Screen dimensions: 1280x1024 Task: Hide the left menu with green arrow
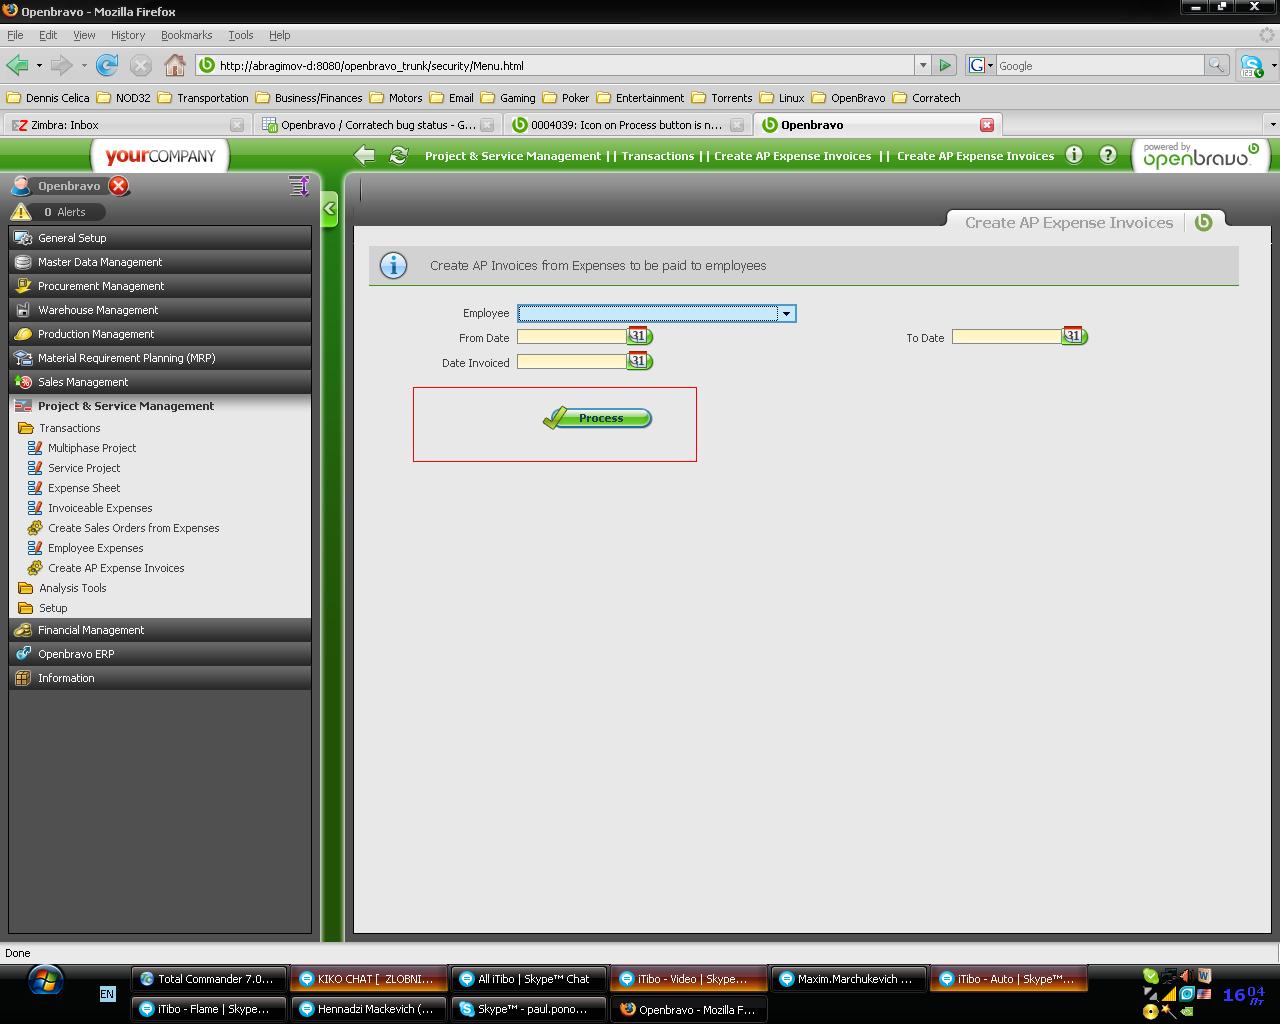pyautogui.click(x=330, y=209)
